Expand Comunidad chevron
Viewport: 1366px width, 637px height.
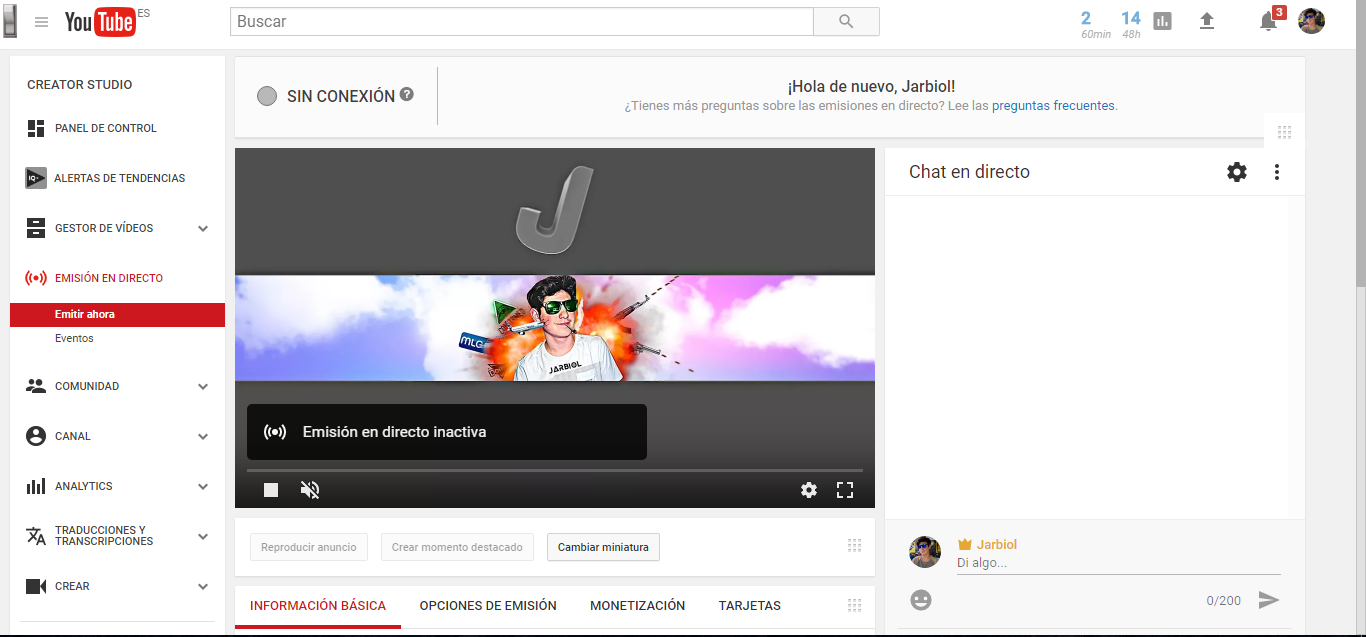(203, 387)
